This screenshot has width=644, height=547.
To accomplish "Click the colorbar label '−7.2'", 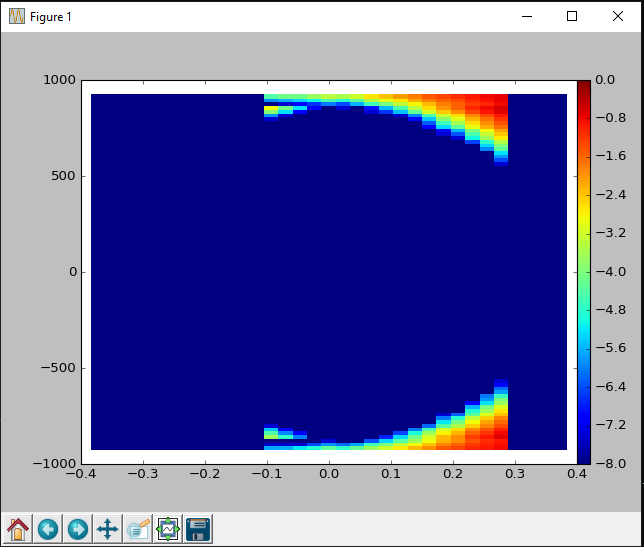I will click(611, 425).
